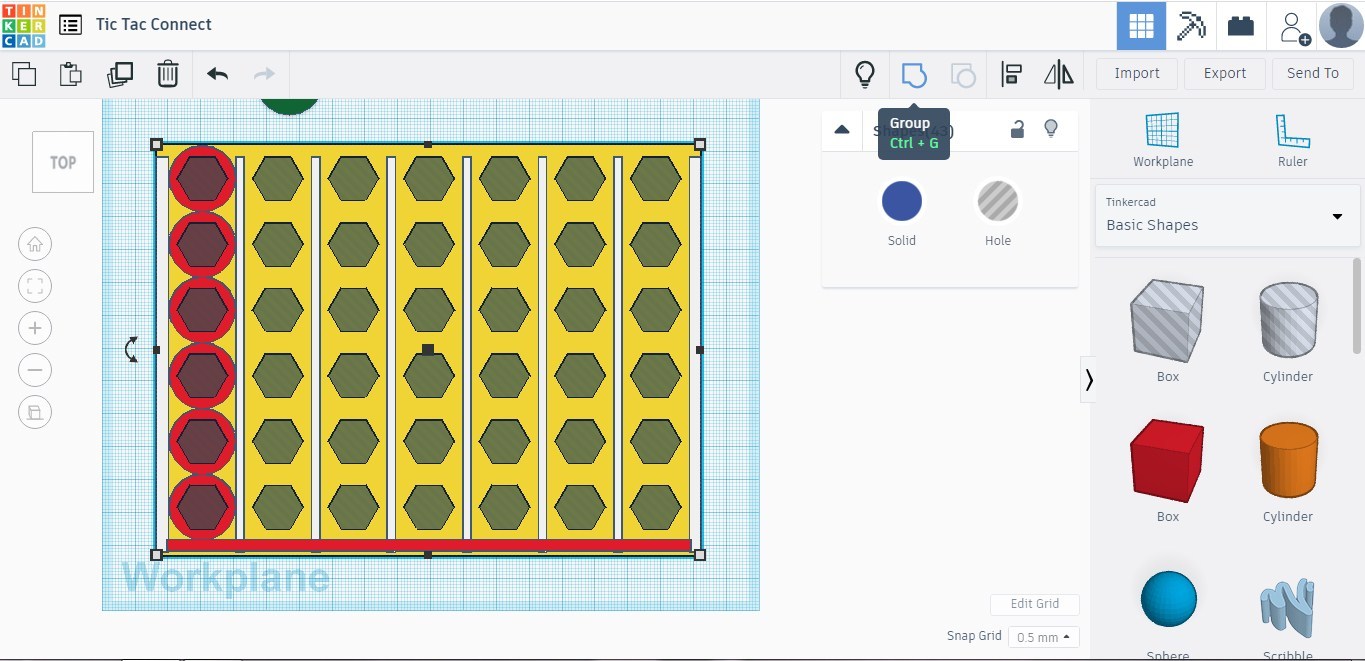Zoom out with the minus icon

[35, 370]
